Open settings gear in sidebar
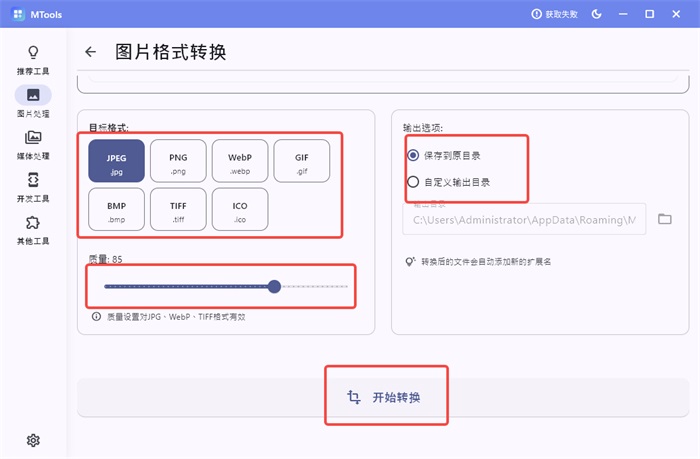 tap(33, 440)
